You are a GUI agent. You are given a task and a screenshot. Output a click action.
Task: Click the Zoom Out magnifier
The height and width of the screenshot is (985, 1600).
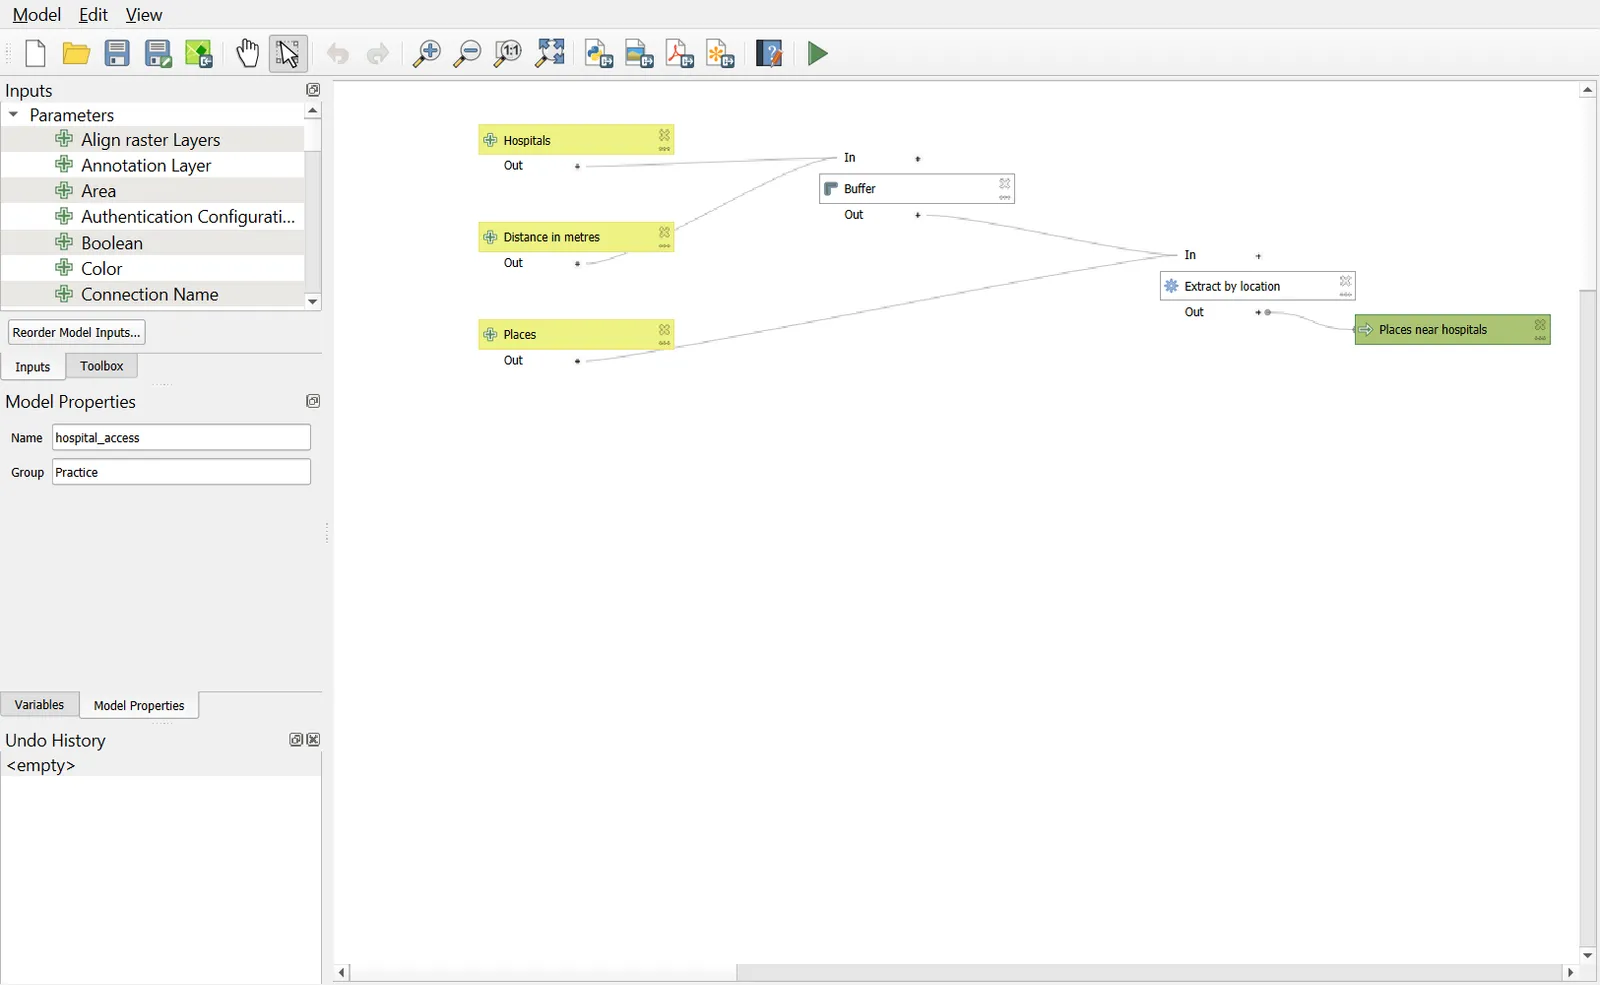[467, 54]
